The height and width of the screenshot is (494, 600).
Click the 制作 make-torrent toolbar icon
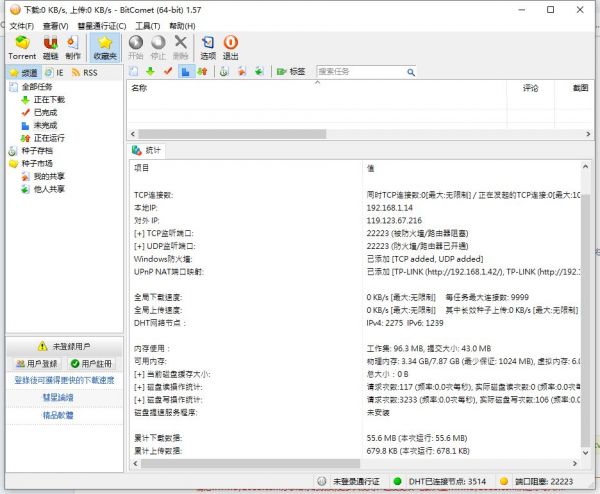point(73,47)
